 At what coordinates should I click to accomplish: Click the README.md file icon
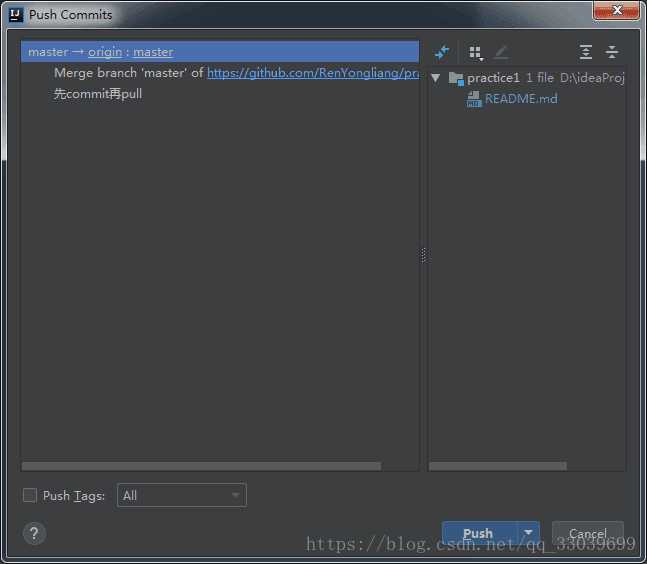(473, 99)
